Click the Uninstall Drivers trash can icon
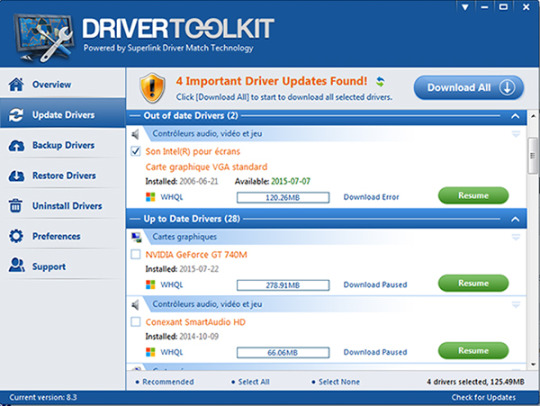This screenshot has height=406, width=540. (x=15, y=206)
